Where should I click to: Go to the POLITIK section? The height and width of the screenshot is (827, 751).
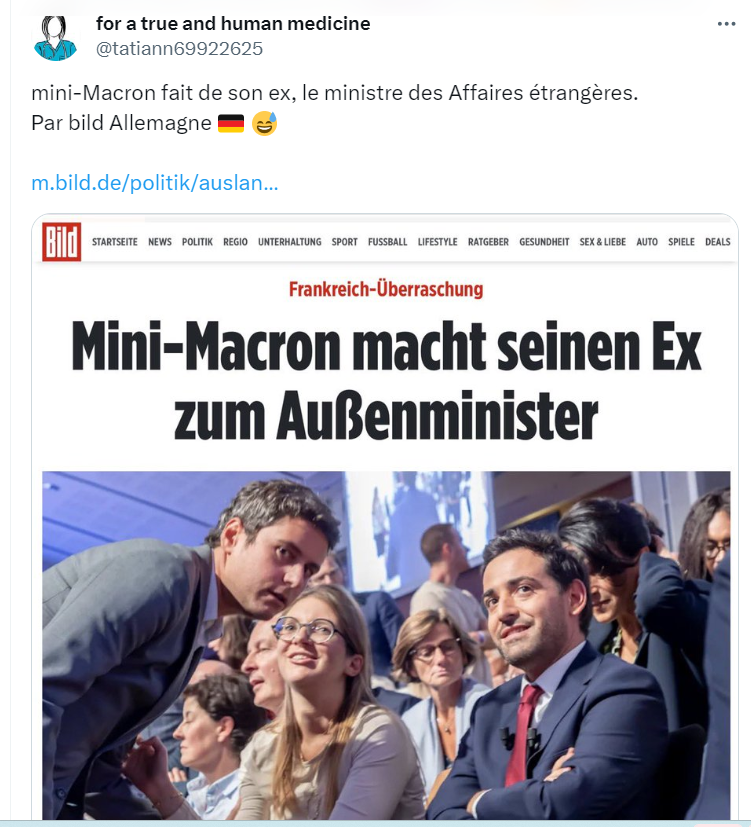(x=197, y=242)
